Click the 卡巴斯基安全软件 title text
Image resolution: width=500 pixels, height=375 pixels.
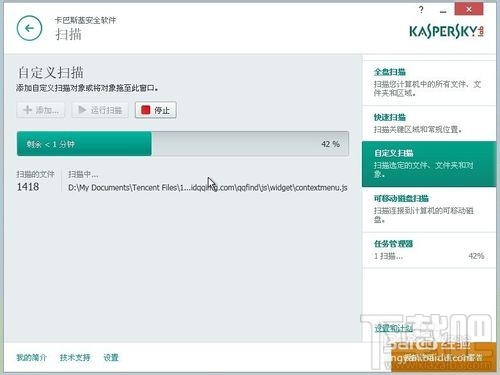click(x=85, y=20)
